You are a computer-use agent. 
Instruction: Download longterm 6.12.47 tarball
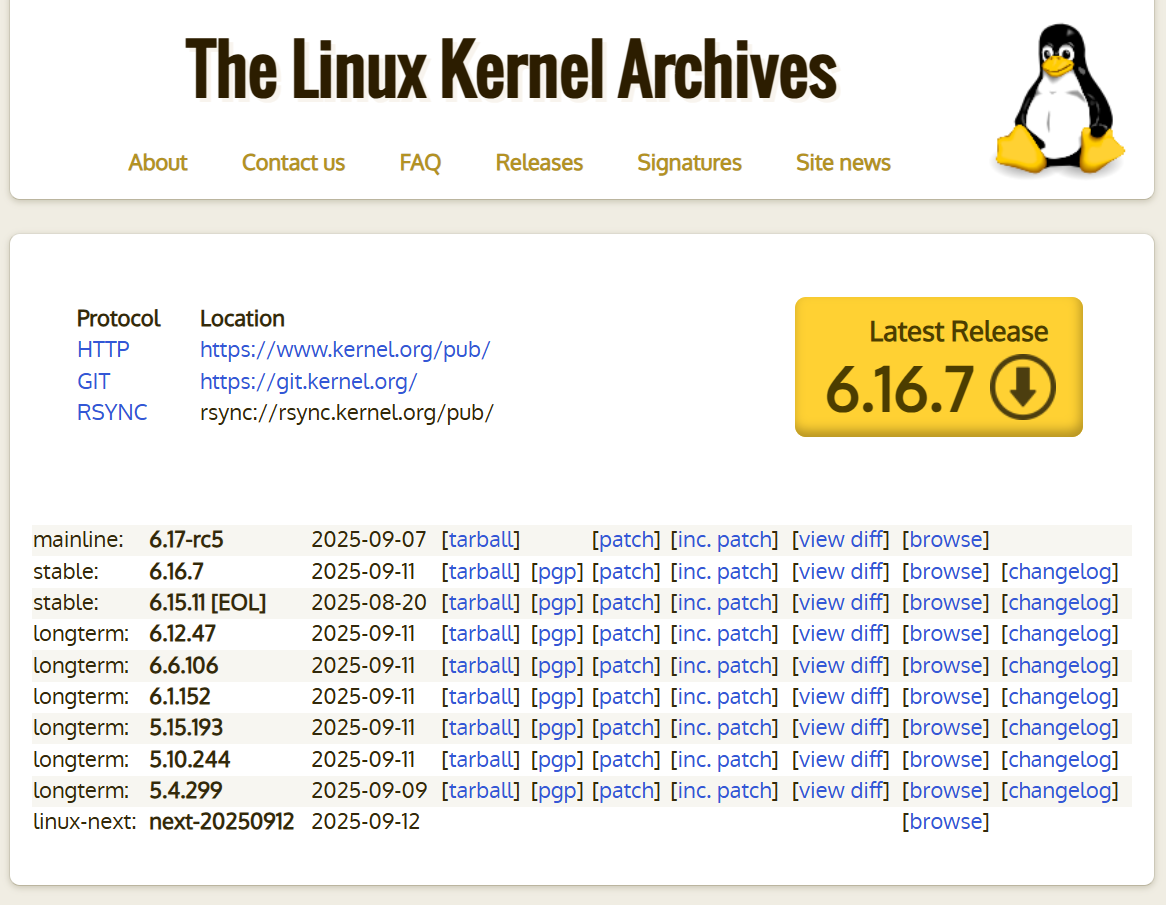(481, 634)
